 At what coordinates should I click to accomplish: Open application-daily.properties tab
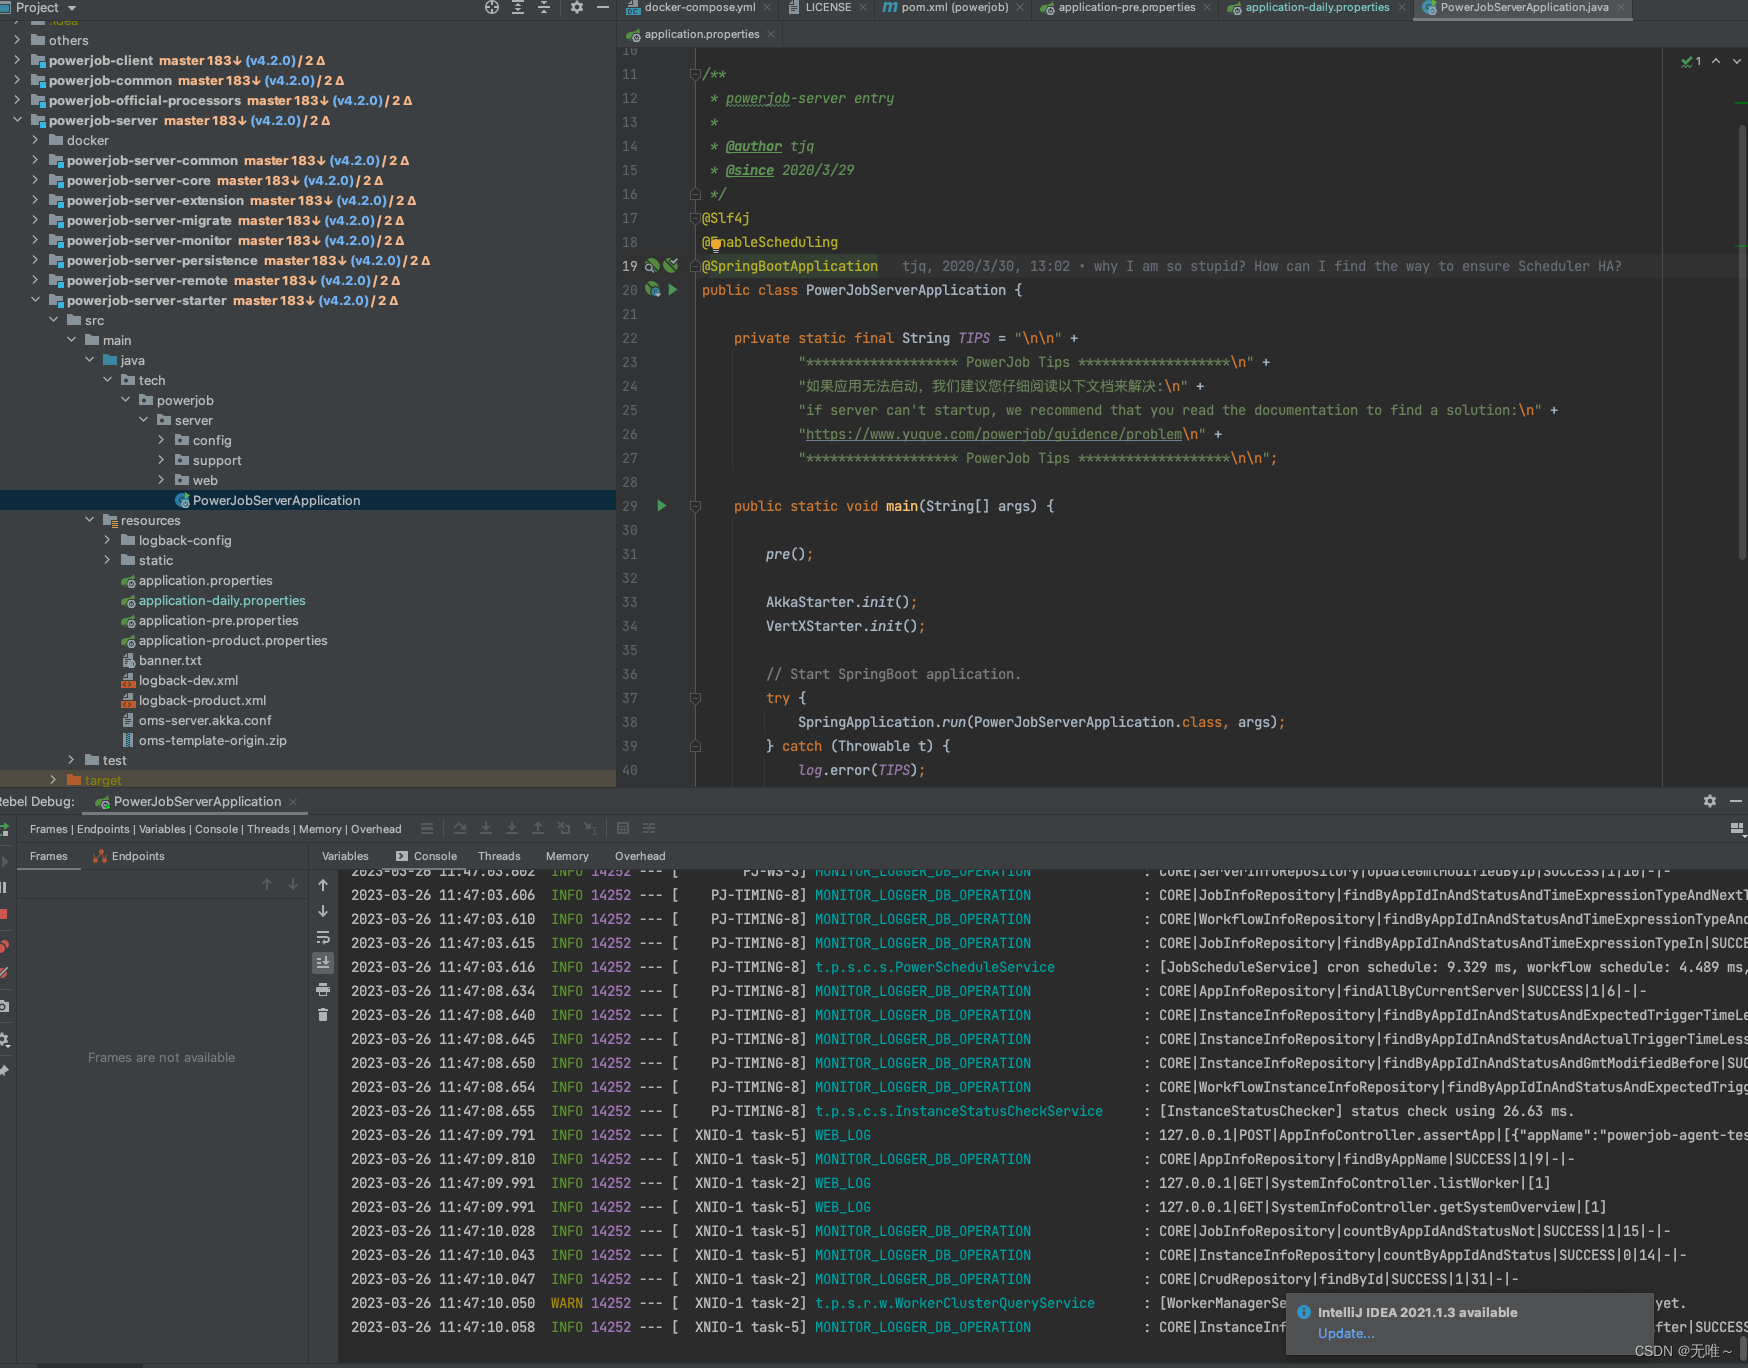coord(1317,8)
